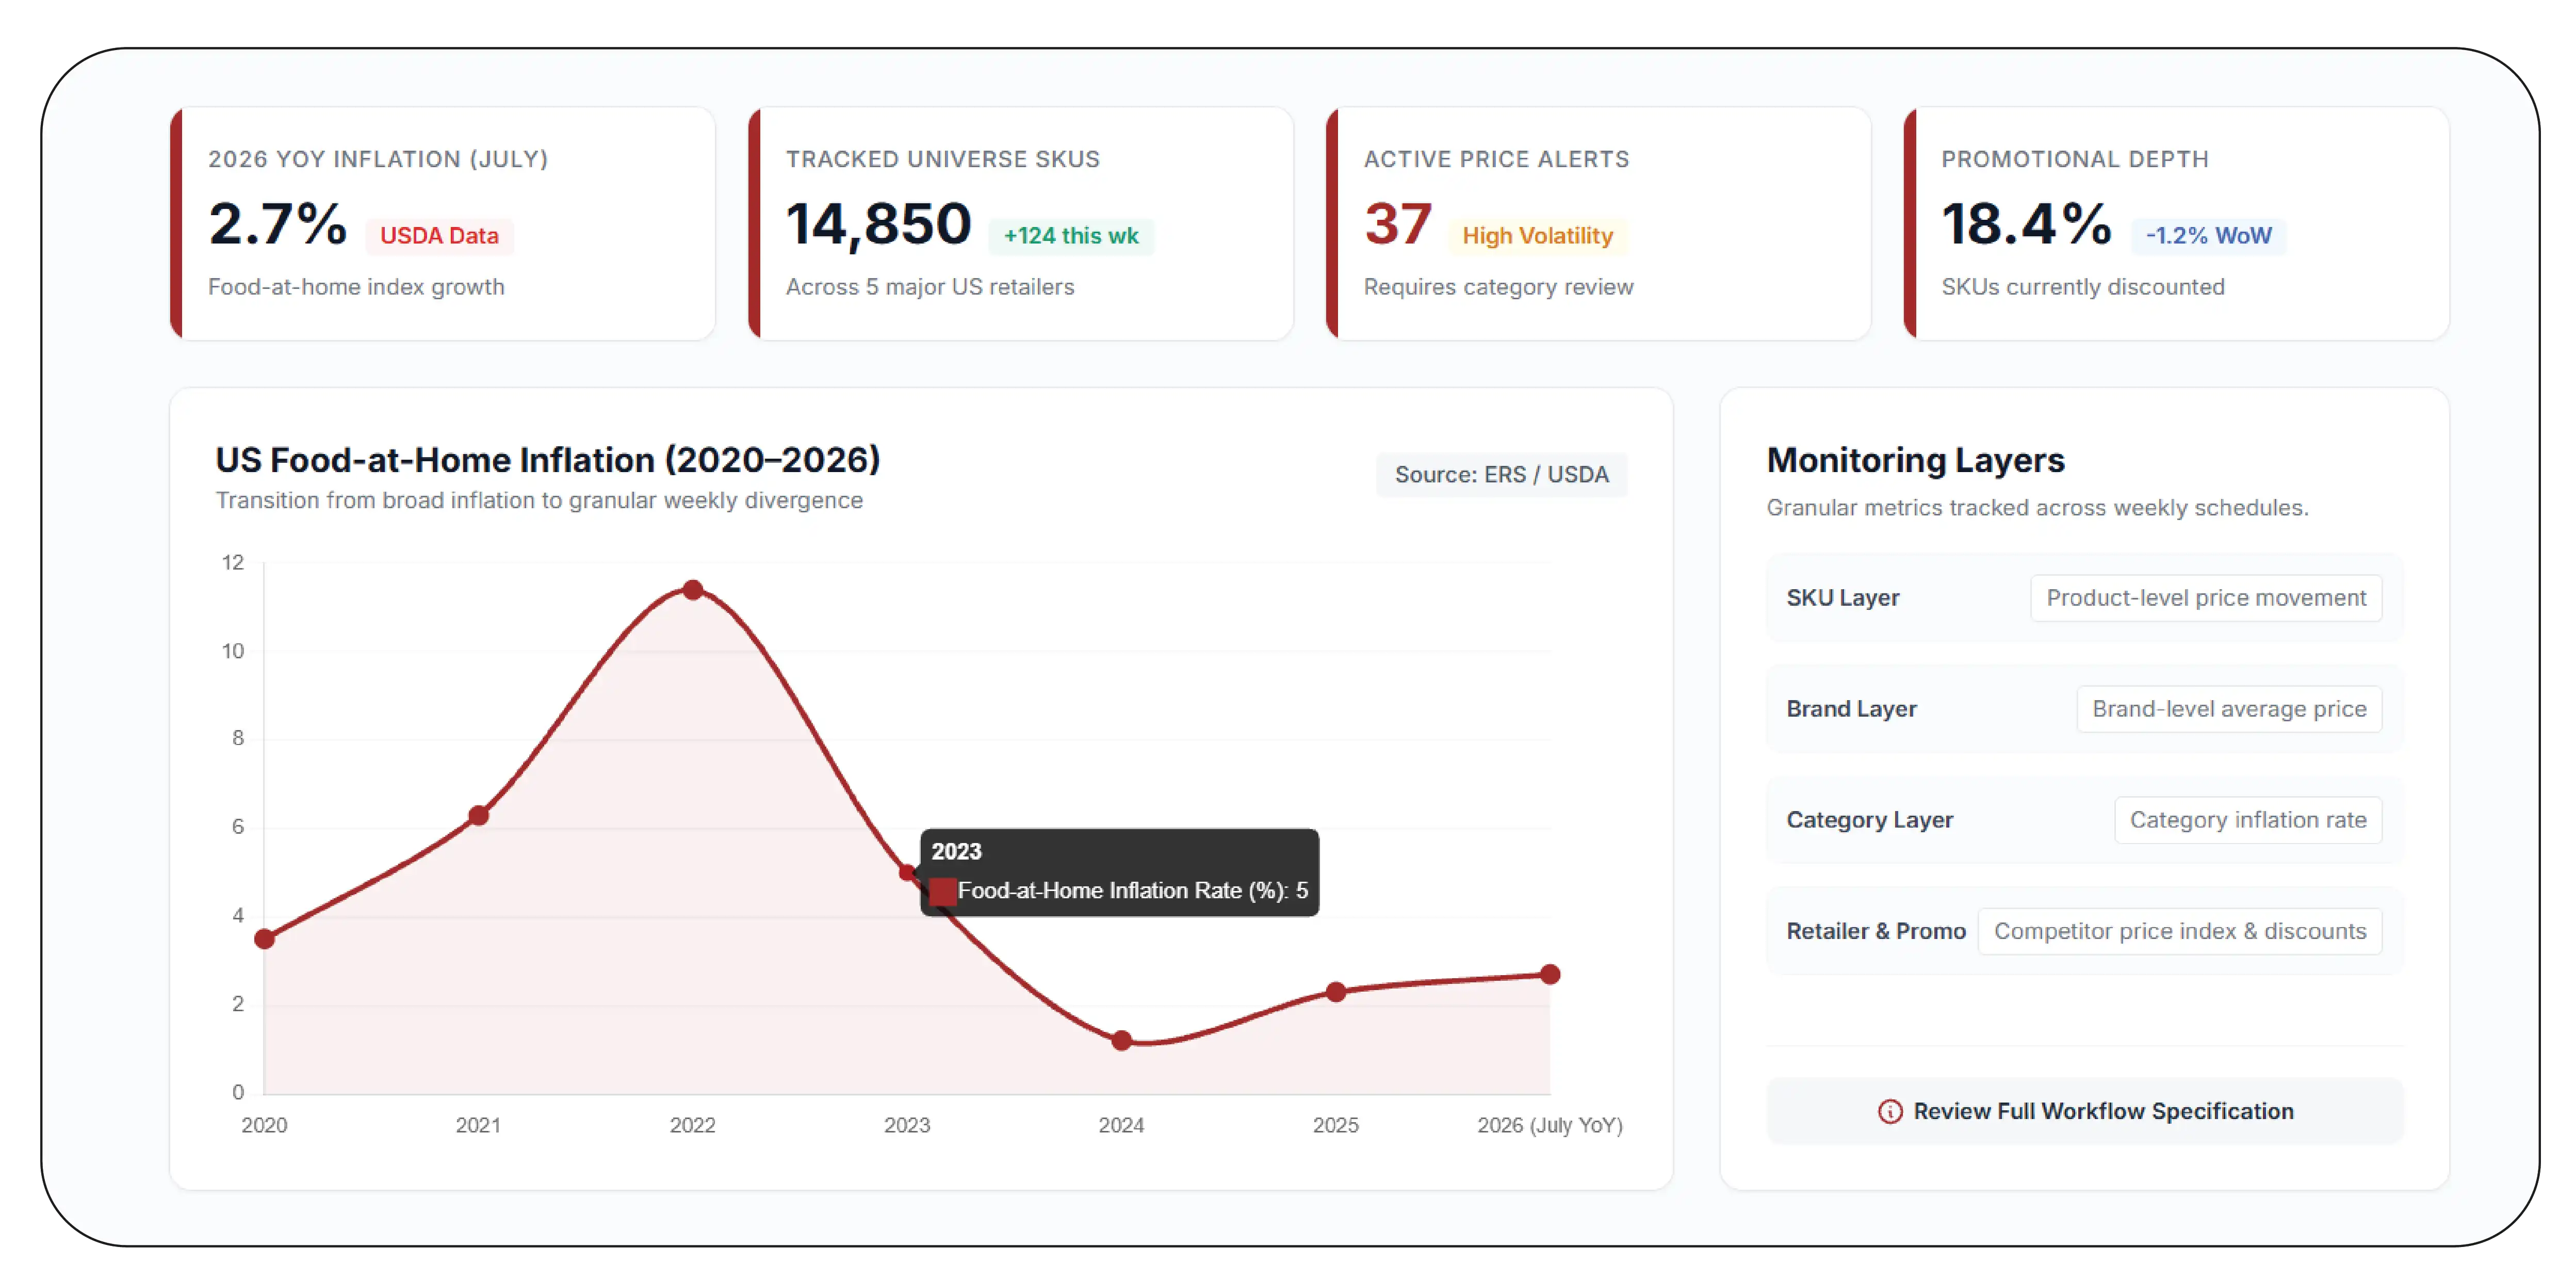The height and width of the screenshot is (1279, 2576).
Task: Select the y-axis value 12
Action: (x=233, y=562)
